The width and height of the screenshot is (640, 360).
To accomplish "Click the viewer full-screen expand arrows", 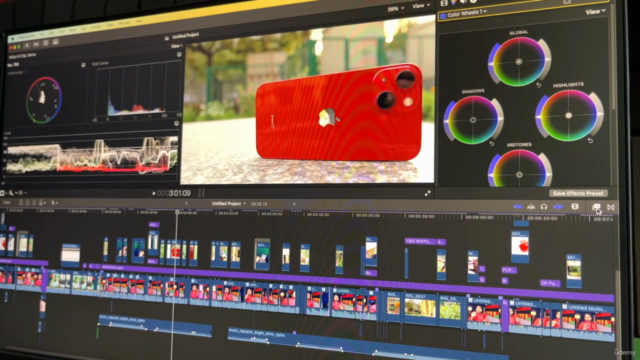I will (x=427, y=193).
